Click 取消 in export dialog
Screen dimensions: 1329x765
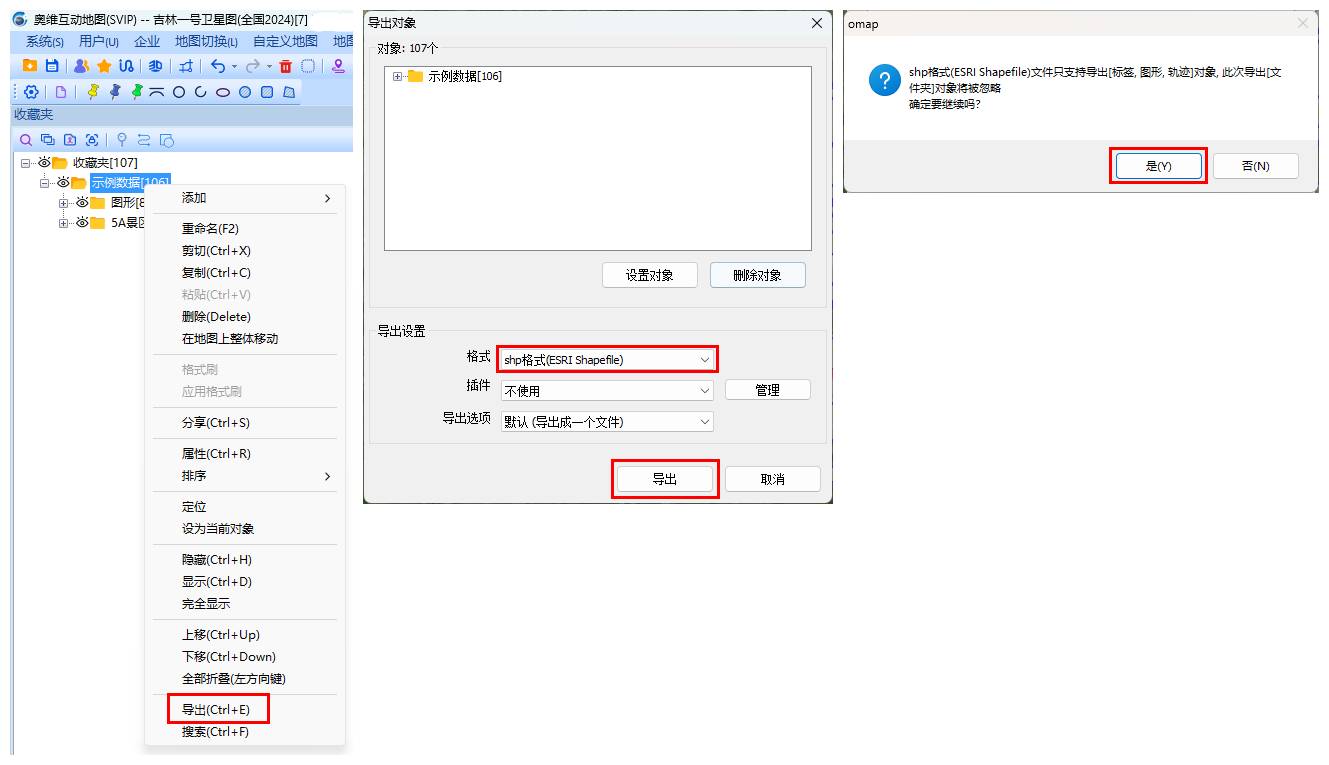click(x=773, y=479)
